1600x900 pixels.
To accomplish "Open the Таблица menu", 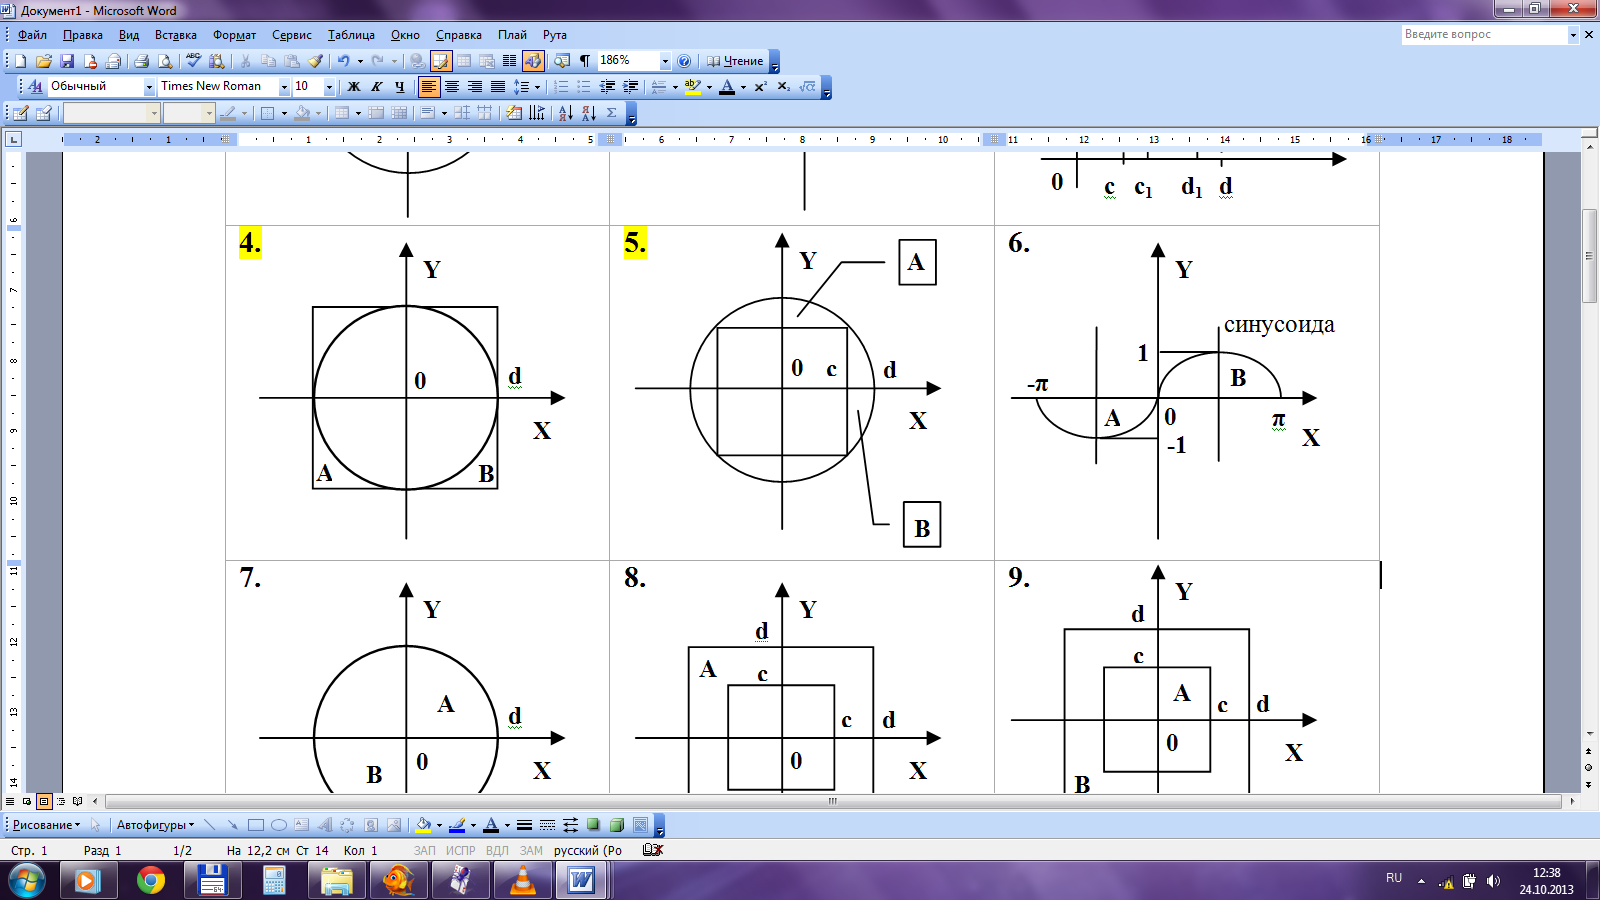I will (x=350, y=35).
